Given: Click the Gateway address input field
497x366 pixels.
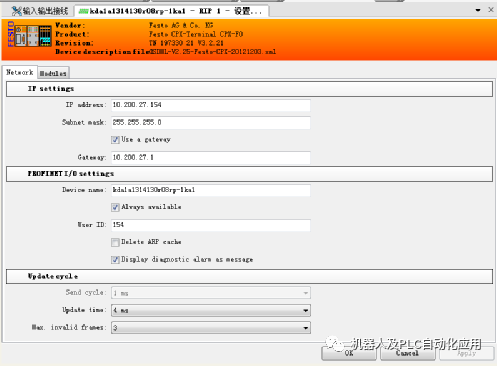Looking at the screenshot, I should (211, 157).
